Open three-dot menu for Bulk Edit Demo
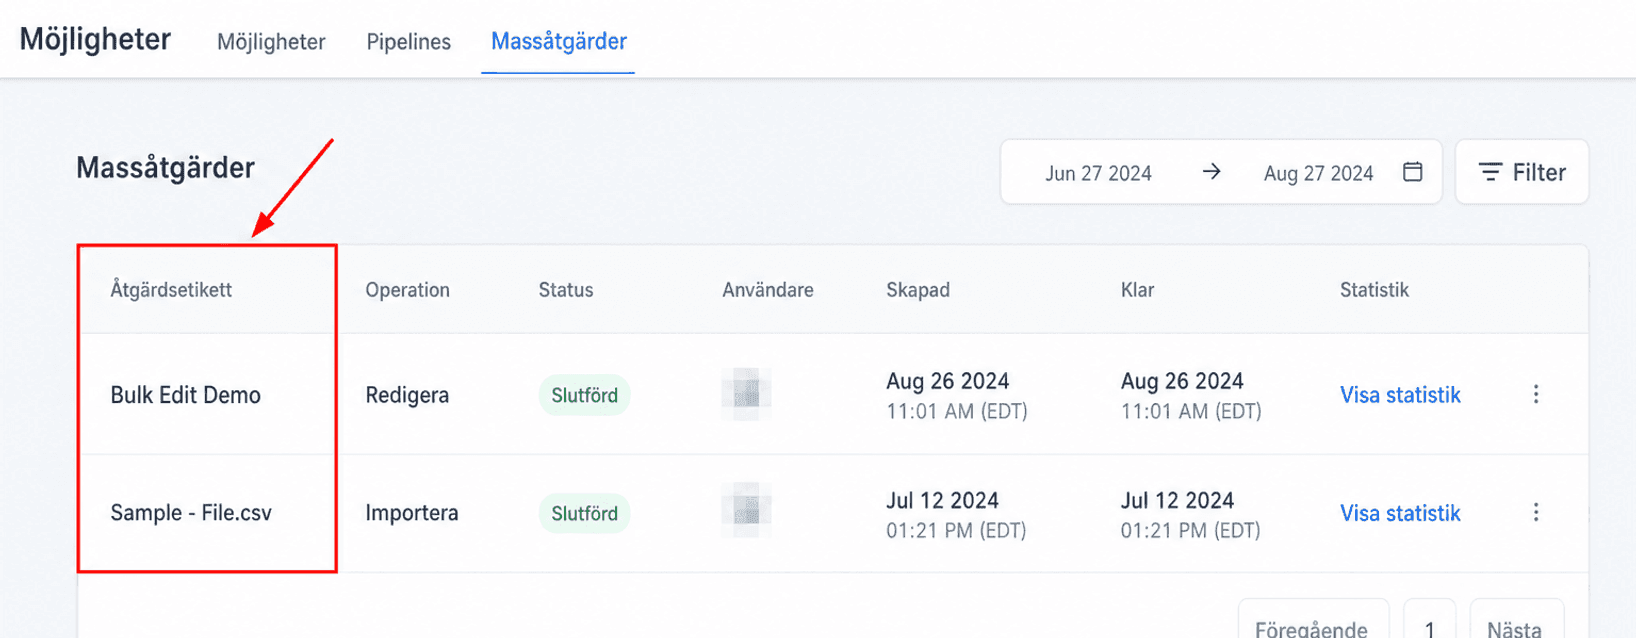Viewport: 1636px width, 638px height. pos(1536,394)
